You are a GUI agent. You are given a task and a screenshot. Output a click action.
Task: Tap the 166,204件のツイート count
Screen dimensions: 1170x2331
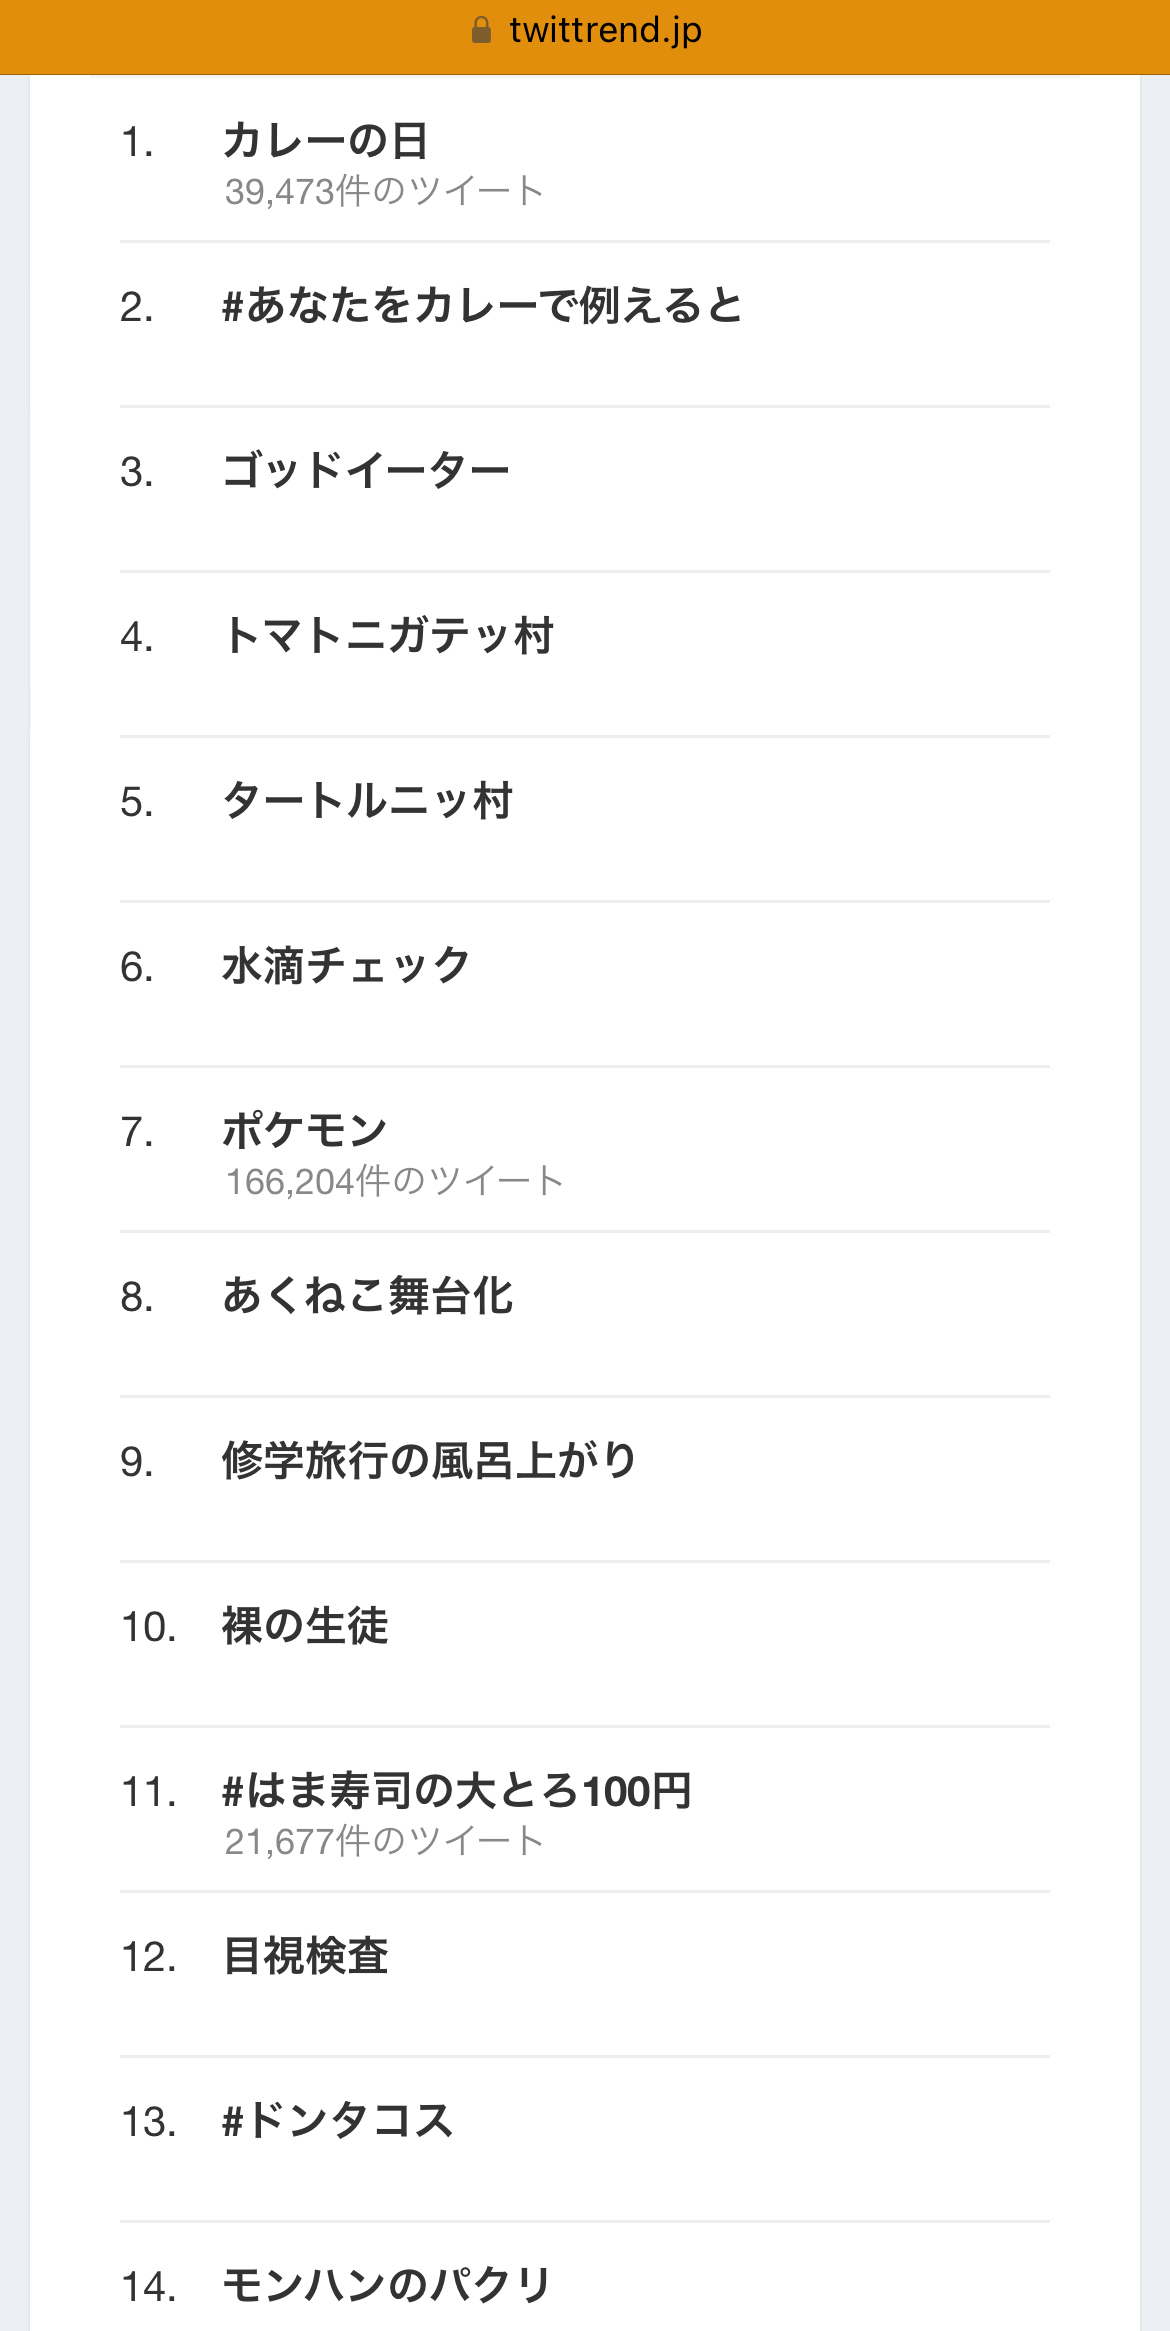click(x=394, y=1181)
